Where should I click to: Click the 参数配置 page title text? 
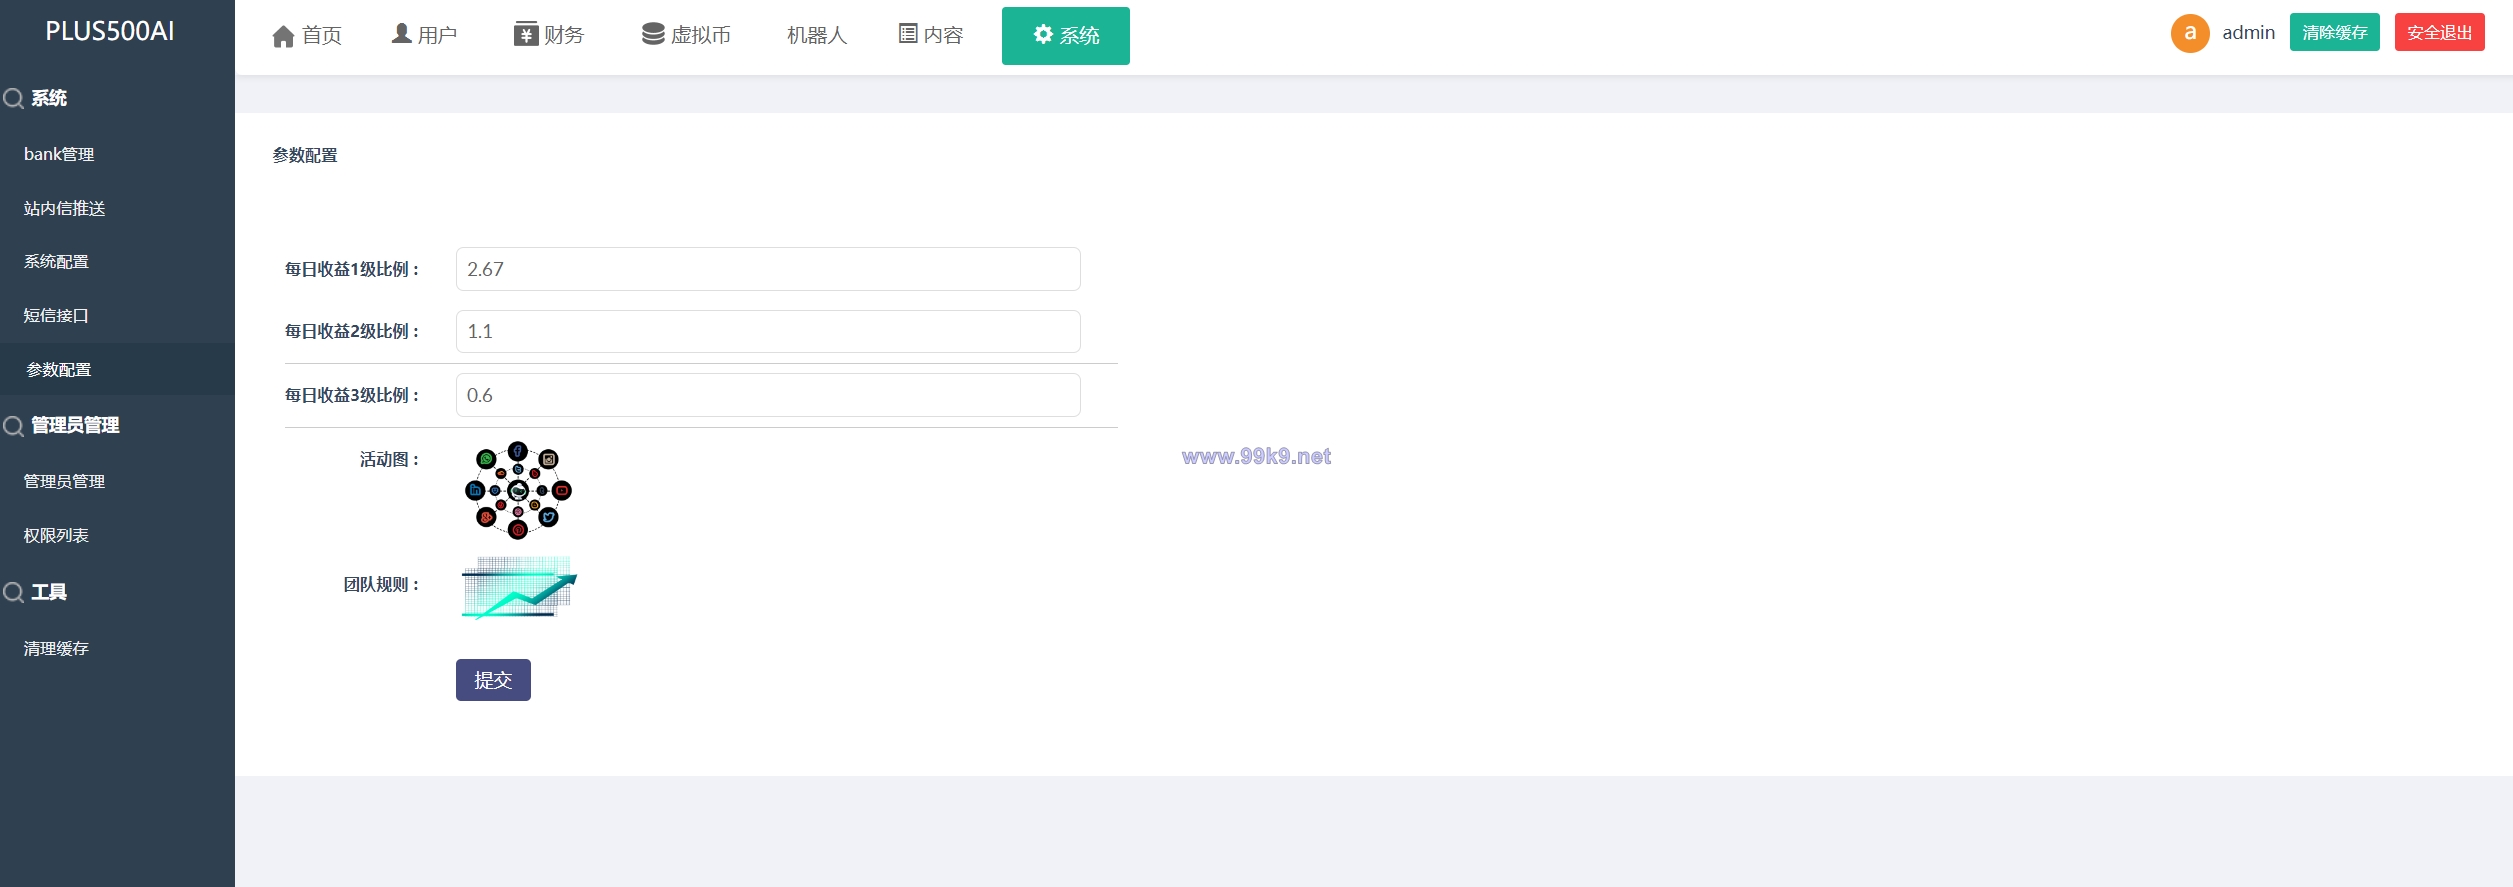tap(305, 156)
